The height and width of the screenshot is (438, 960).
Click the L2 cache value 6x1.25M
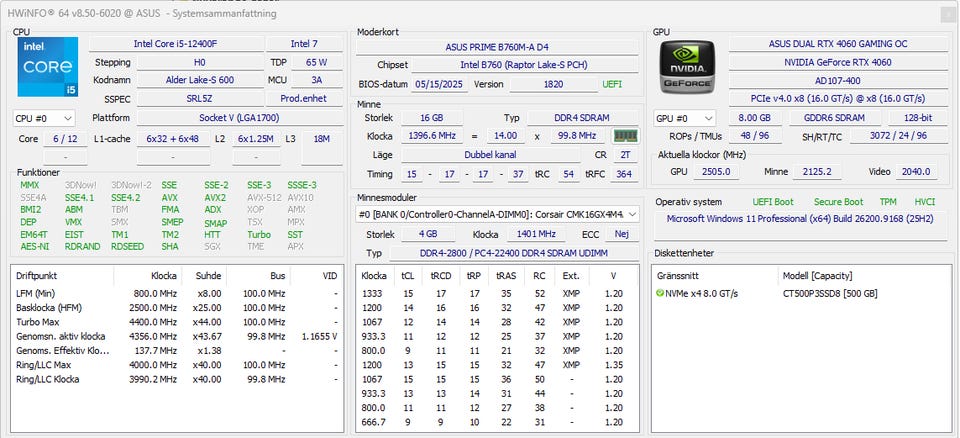(256, 139)
